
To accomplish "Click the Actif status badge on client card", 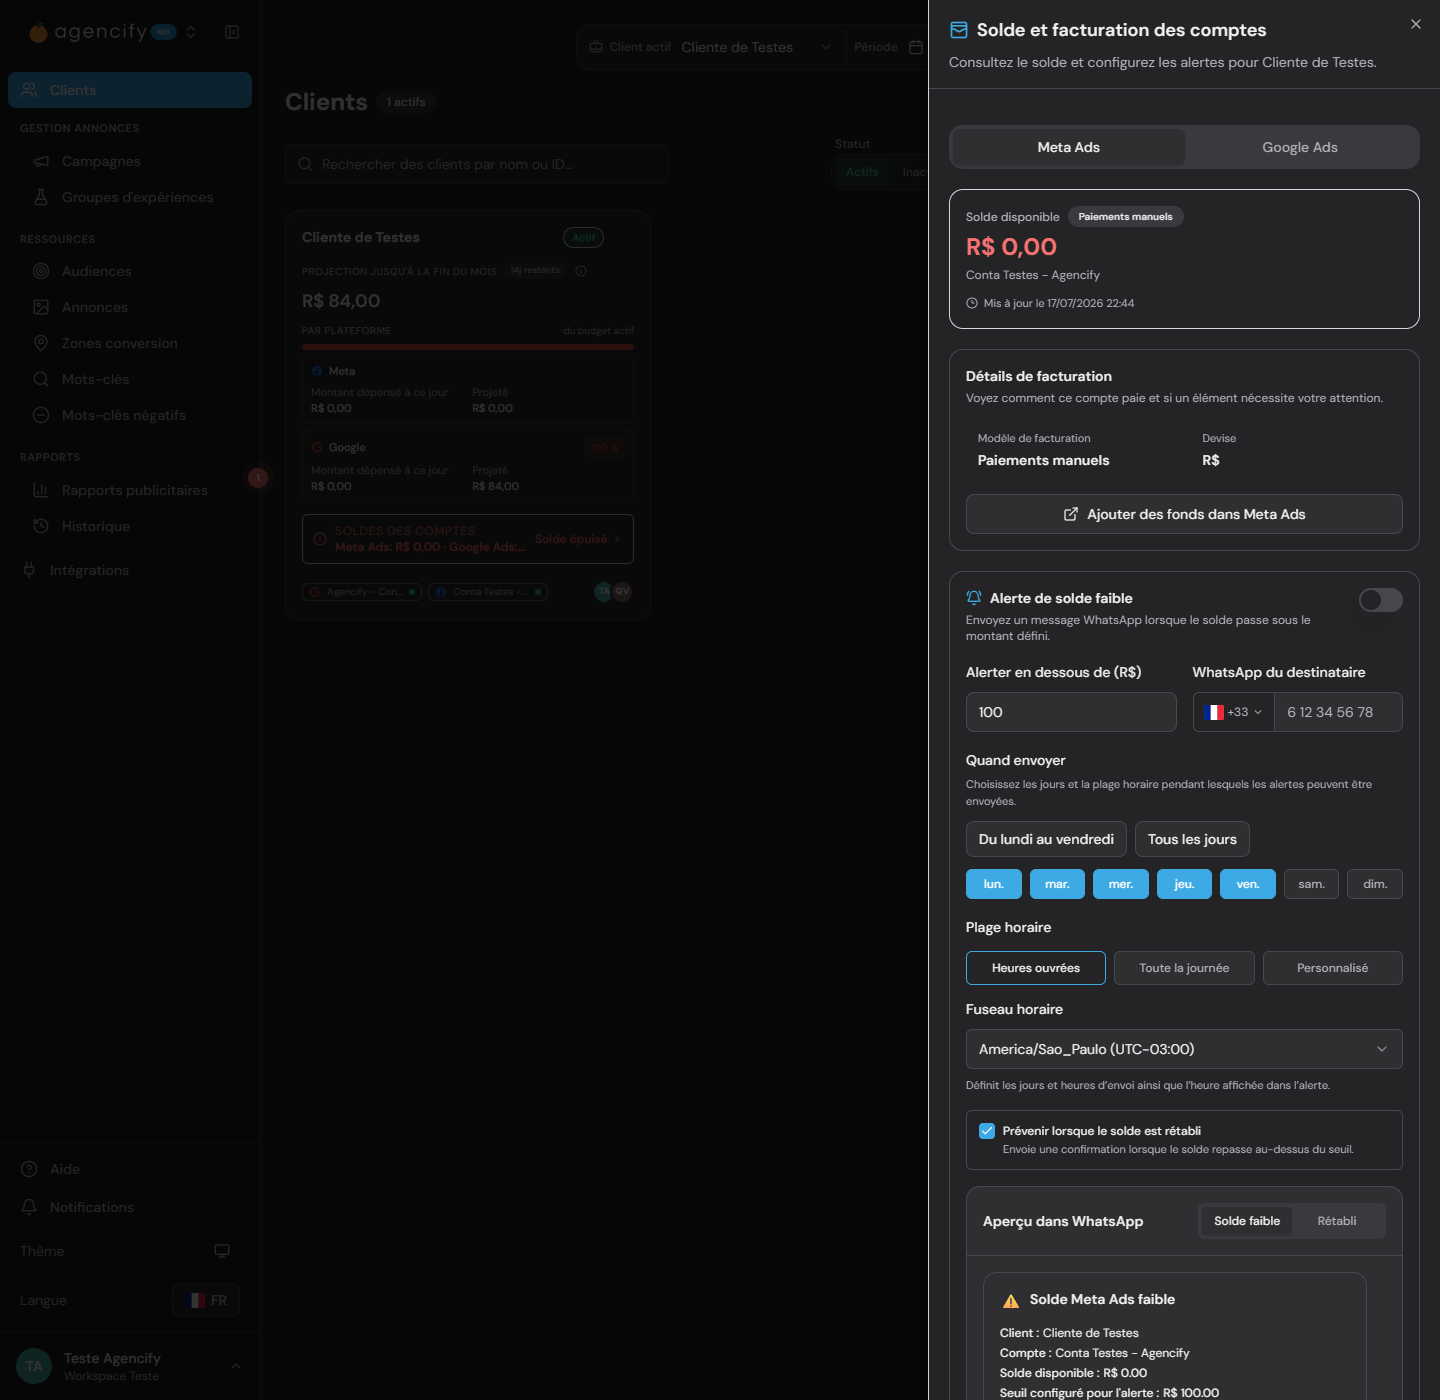I will click(x=584, y=237).
